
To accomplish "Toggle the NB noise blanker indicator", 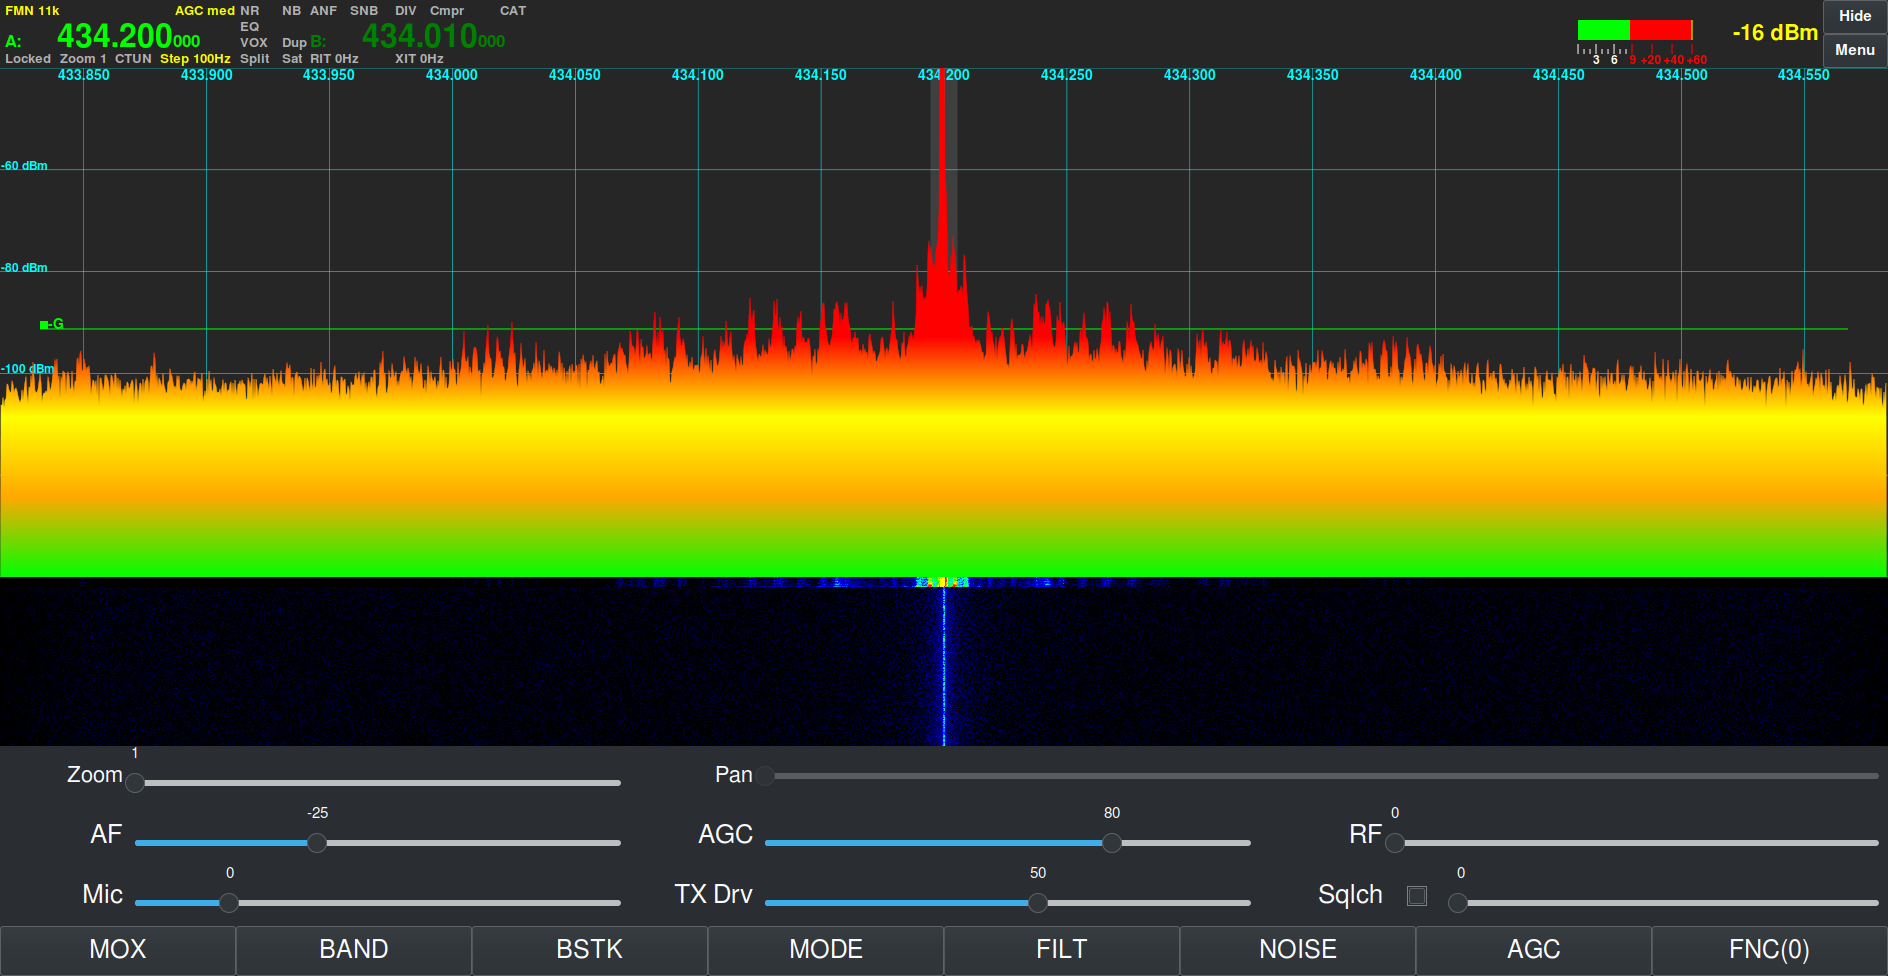I will tap(291, 11).
